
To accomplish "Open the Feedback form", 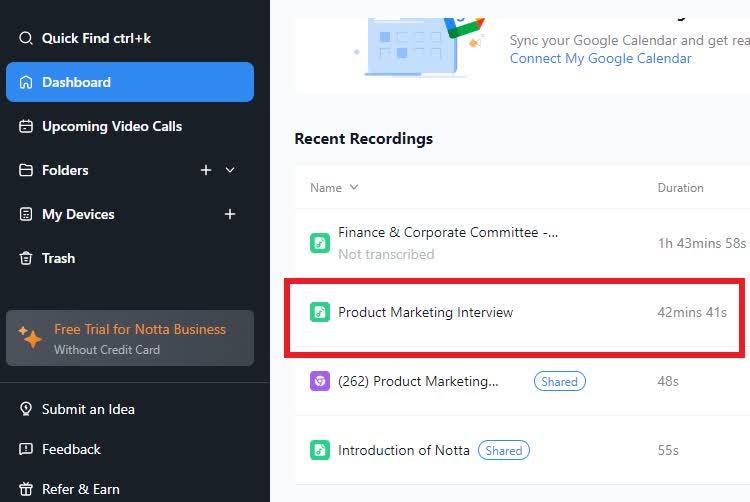I will point(71,449).
